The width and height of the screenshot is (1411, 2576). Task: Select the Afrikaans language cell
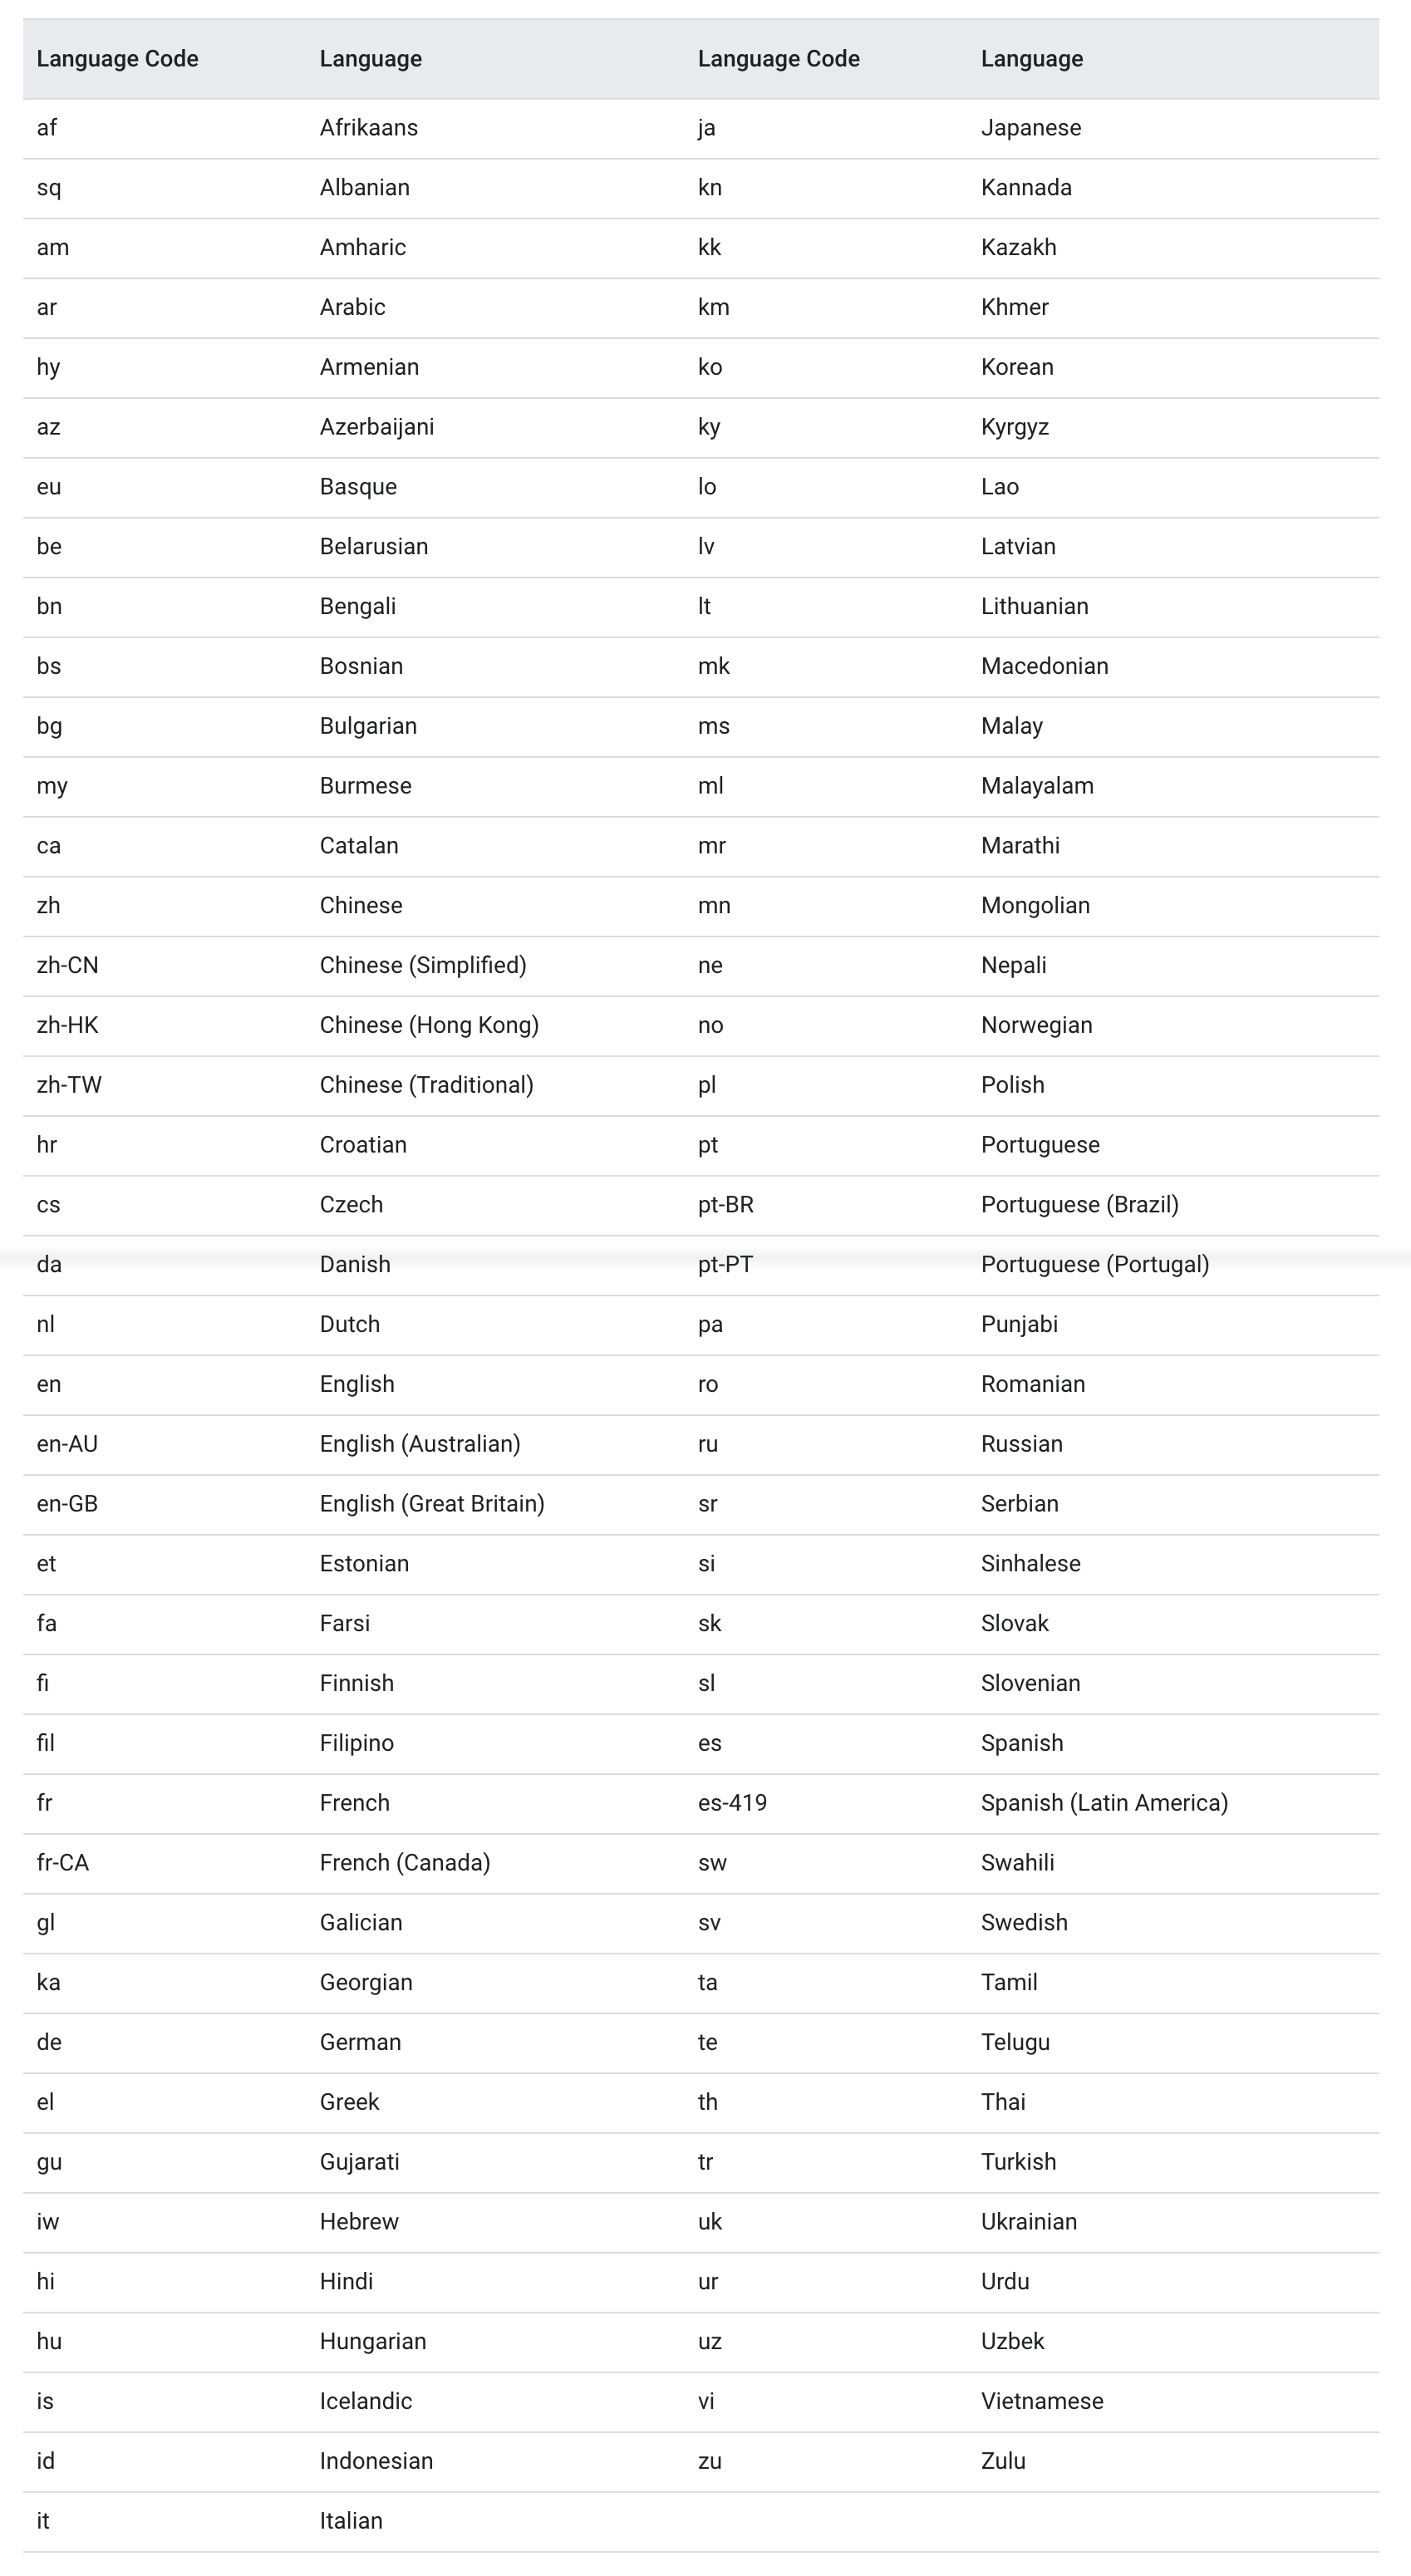point(369,128)
